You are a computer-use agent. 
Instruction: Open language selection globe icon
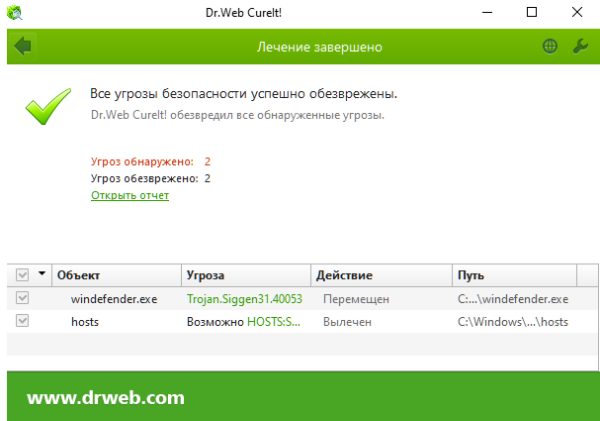click(x=550, y=47)
